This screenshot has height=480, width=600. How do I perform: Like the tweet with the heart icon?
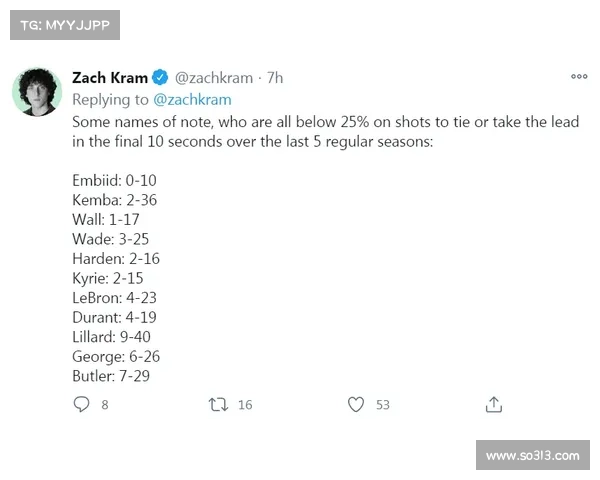tap(355, 405)
